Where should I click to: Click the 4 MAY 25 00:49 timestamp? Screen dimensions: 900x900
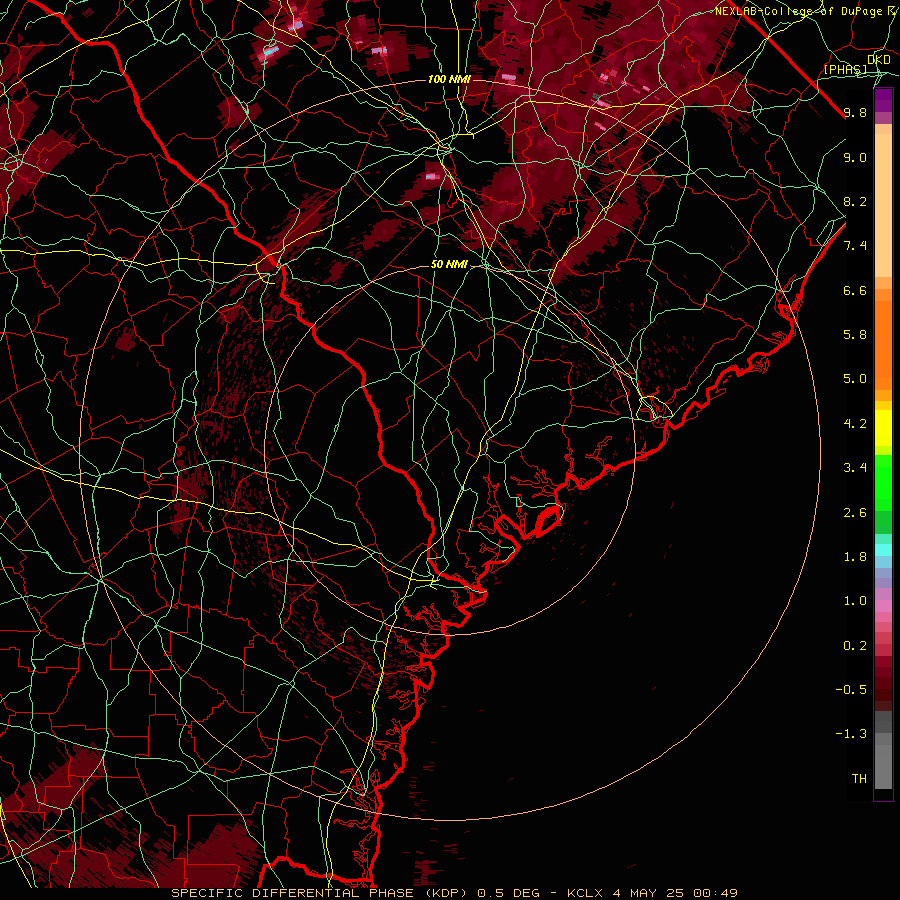click(675, 893)
